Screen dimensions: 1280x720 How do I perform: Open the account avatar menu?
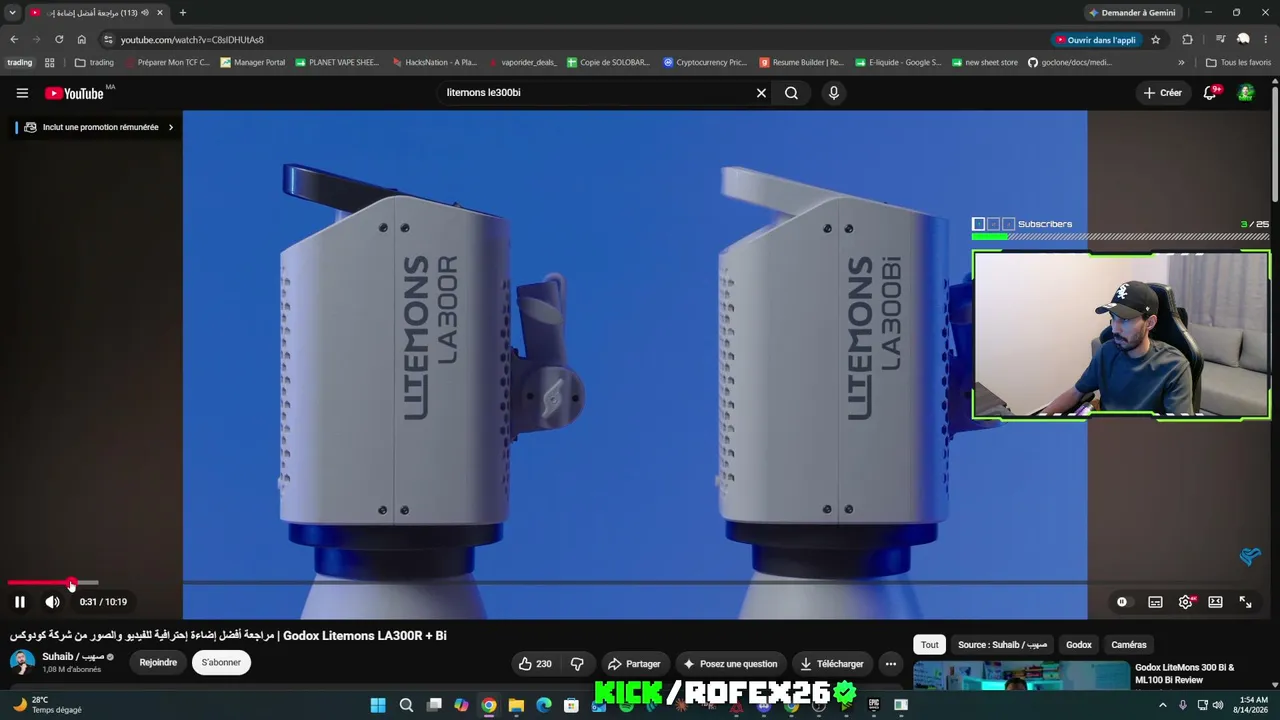coord(1246,93)
